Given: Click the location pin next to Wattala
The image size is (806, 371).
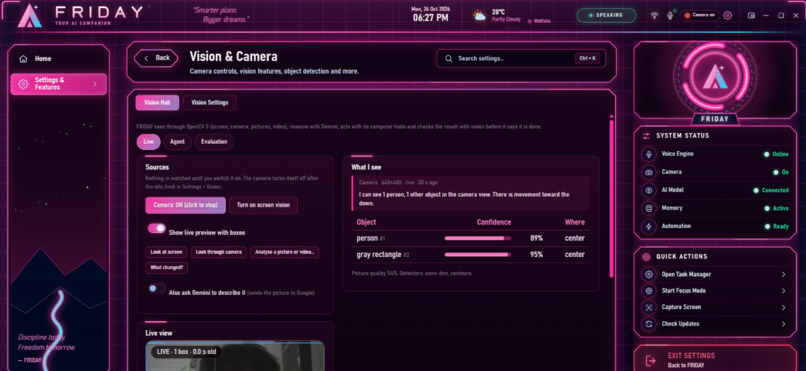Looking at the screenshot, I should [529, 21].
